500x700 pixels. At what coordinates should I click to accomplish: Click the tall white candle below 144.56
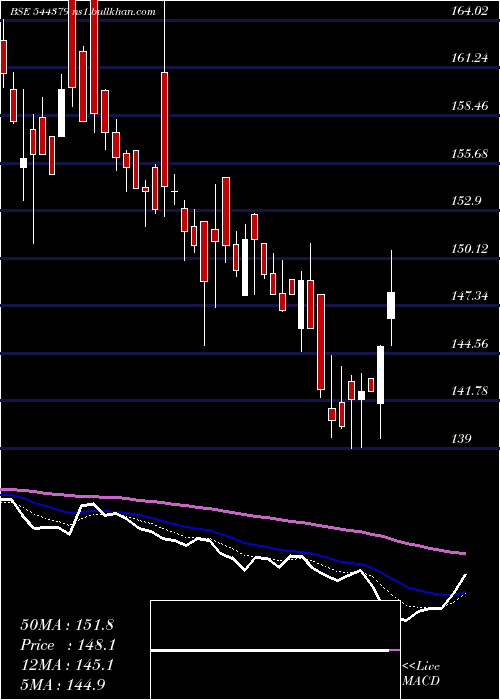(x=380, y=375)
